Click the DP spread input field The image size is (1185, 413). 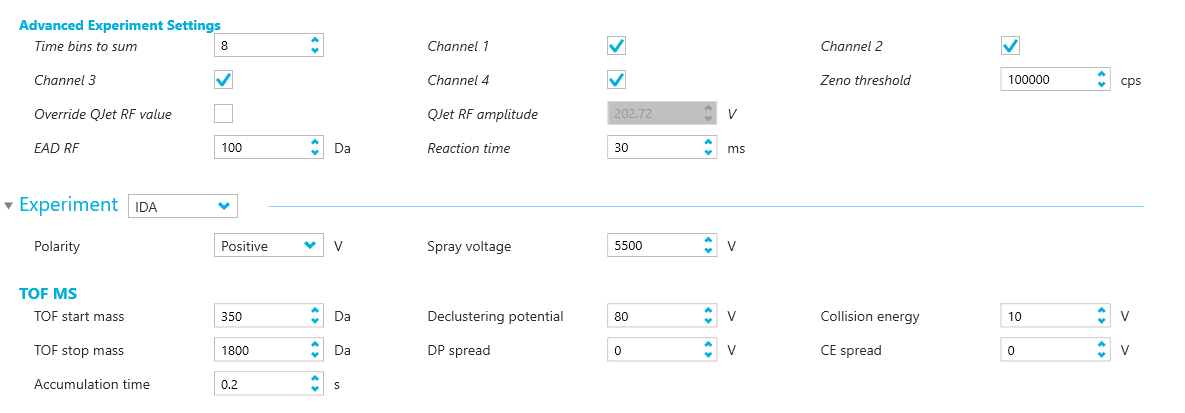[653, 351]
